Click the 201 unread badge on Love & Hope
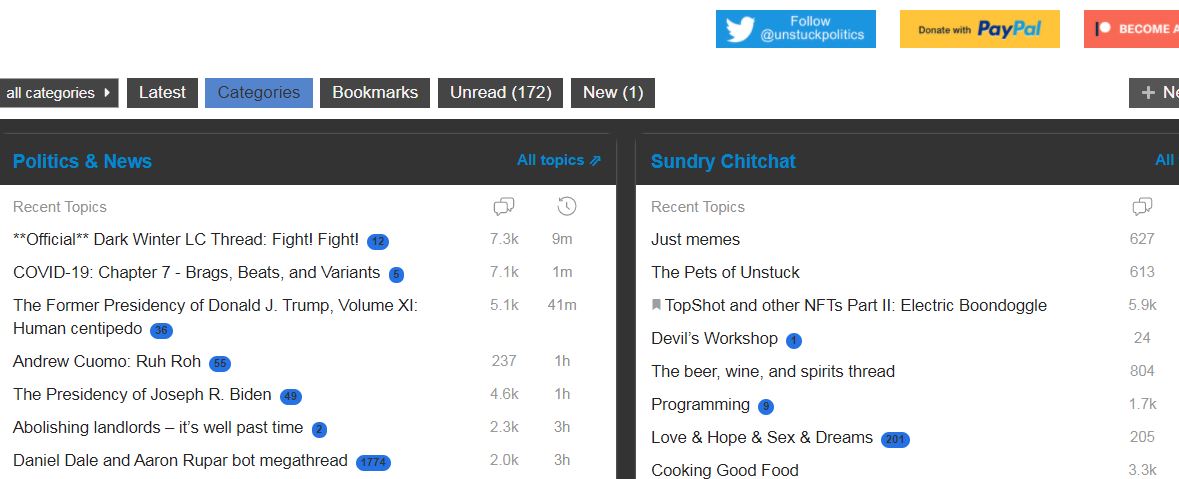Viewport: 1179px width, 479px height. pyautogui.click(x=895, y=439)
